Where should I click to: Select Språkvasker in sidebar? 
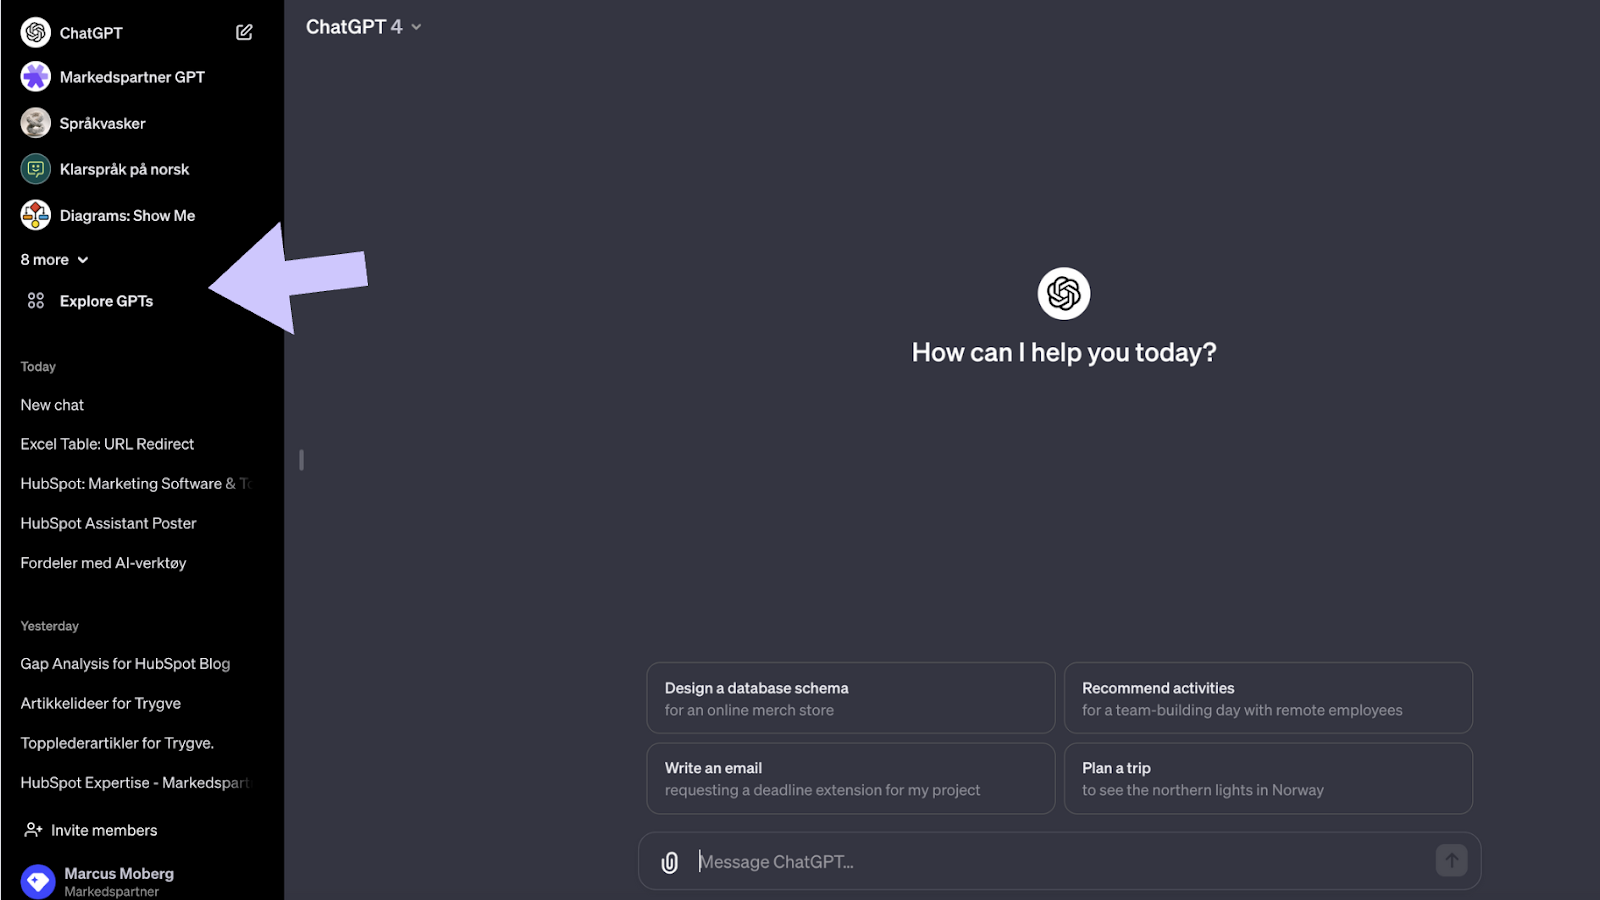click(103, 123)
